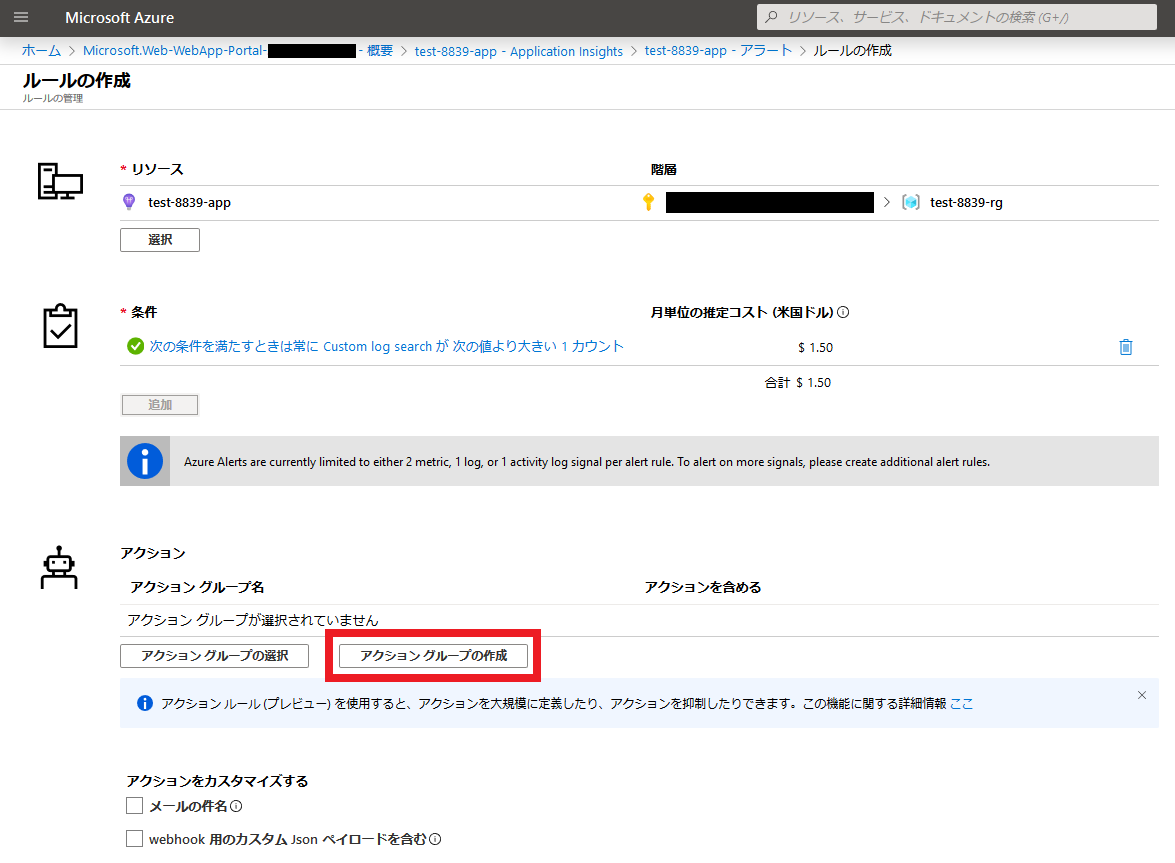The image size is (1175, 863).
Task: Open the hamburger portal menu
Action: pos(21,17)
